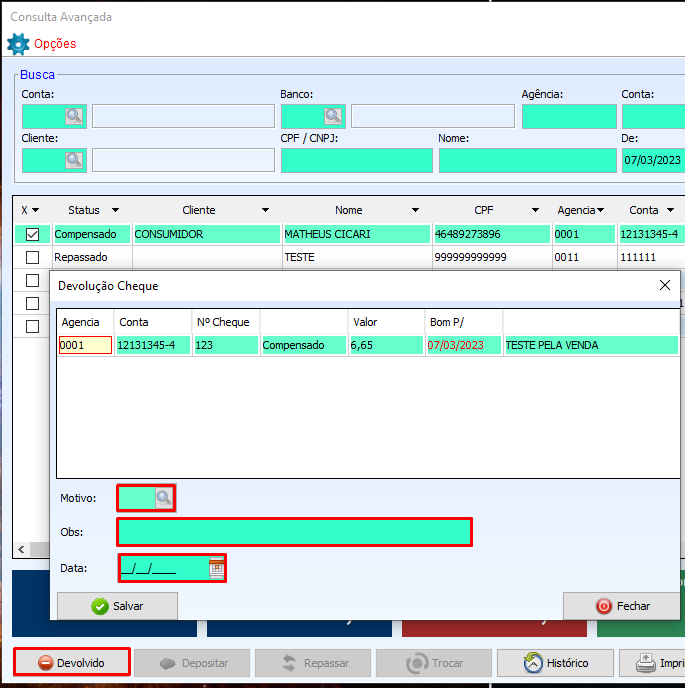Select the 99999999999 CPF cell

coord(492,257)
